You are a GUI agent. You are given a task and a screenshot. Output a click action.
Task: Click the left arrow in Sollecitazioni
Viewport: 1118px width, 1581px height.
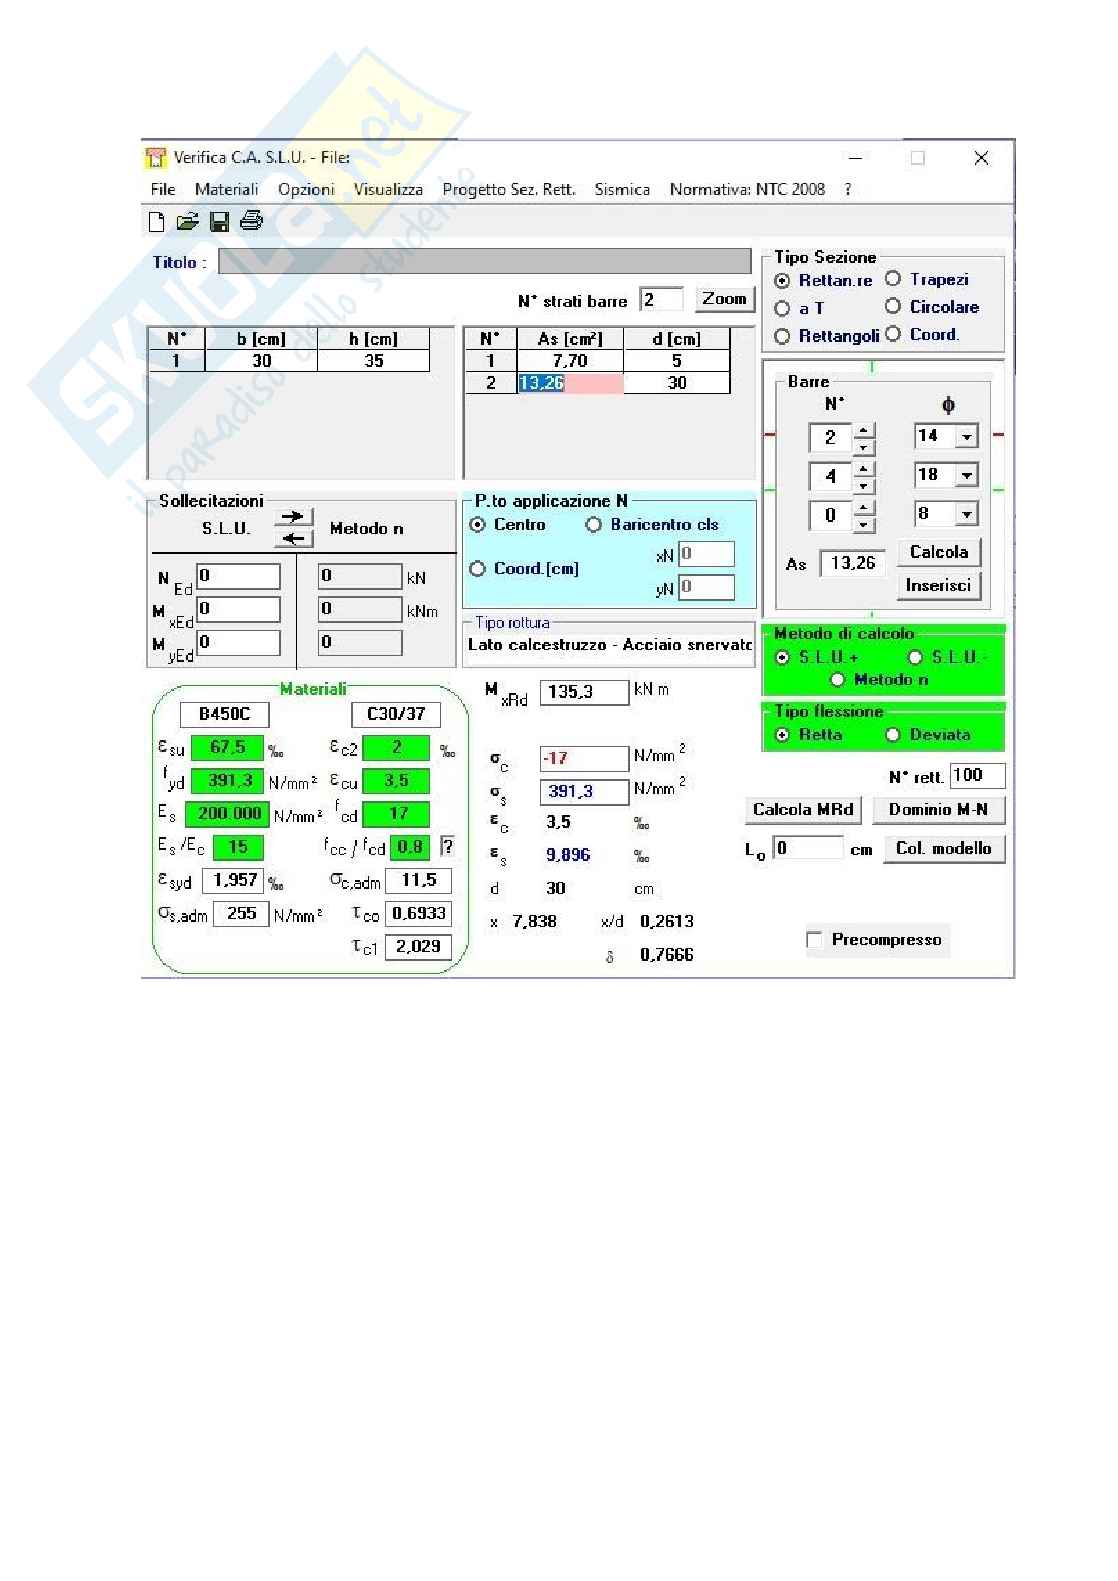pos(293,539)
